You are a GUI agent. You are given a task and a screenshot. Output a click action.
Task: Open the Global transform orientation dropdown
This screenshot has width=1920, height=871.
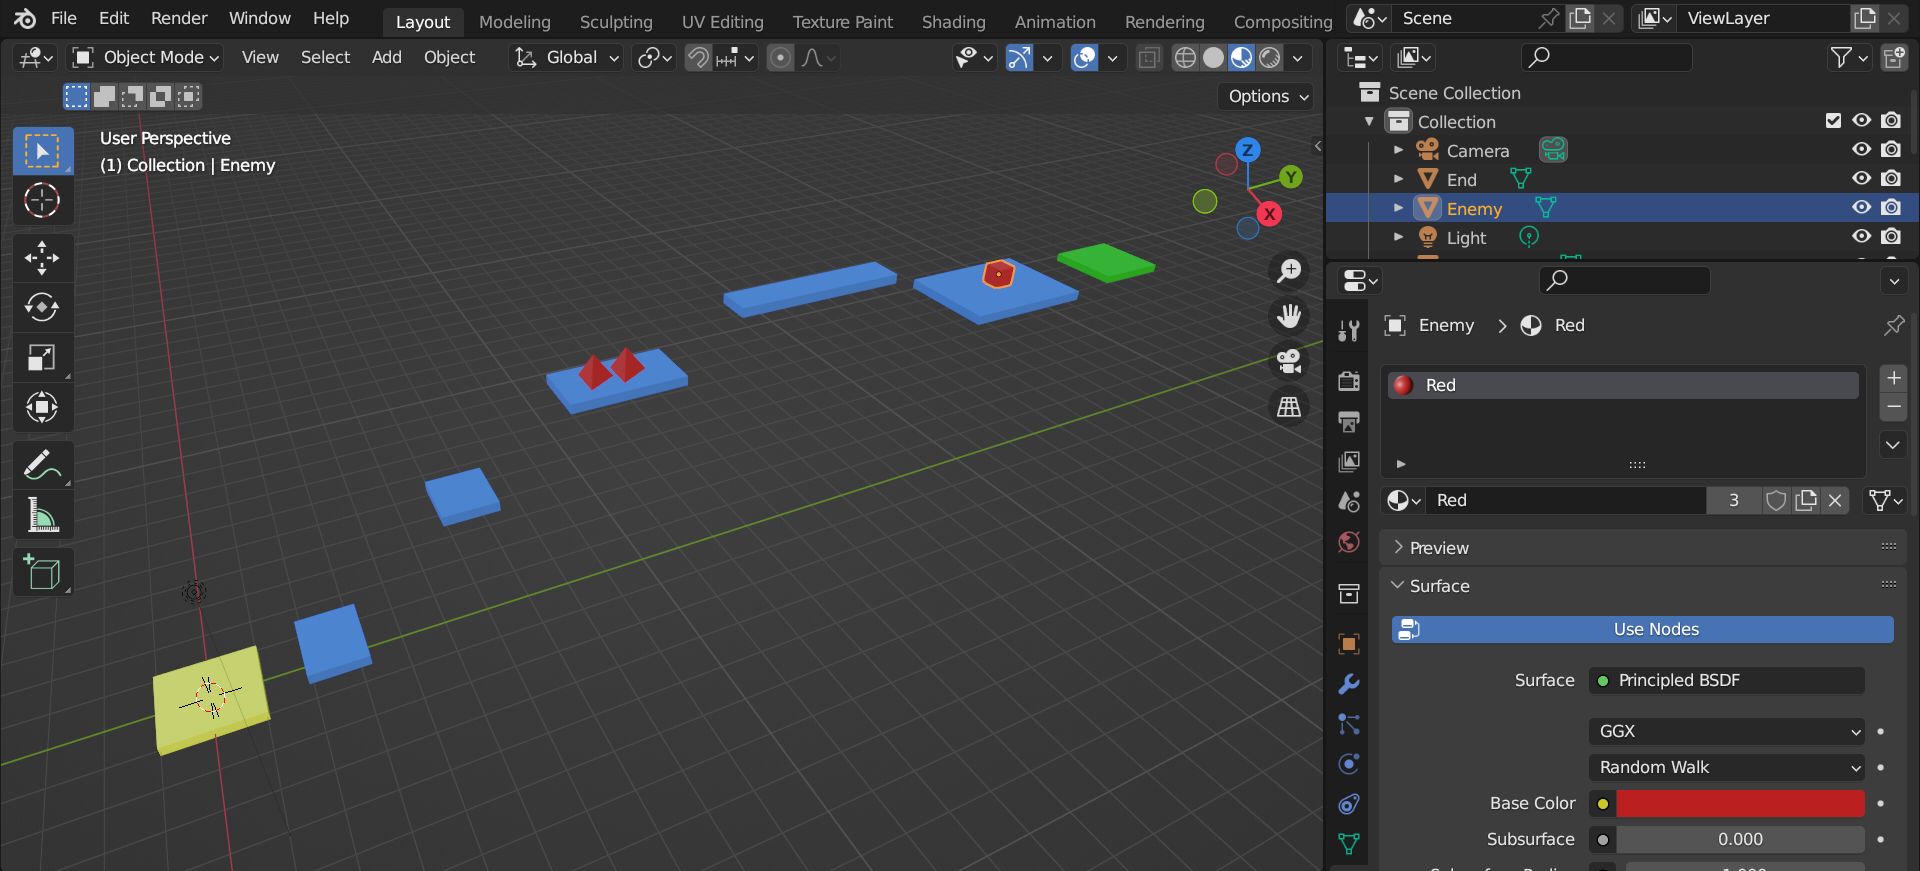click(x=566, y=58)
